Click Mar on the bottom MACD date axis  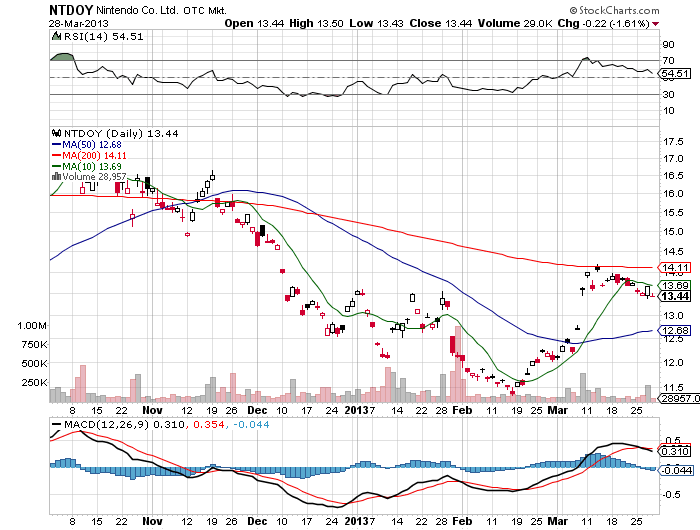(x=558, y=522)
